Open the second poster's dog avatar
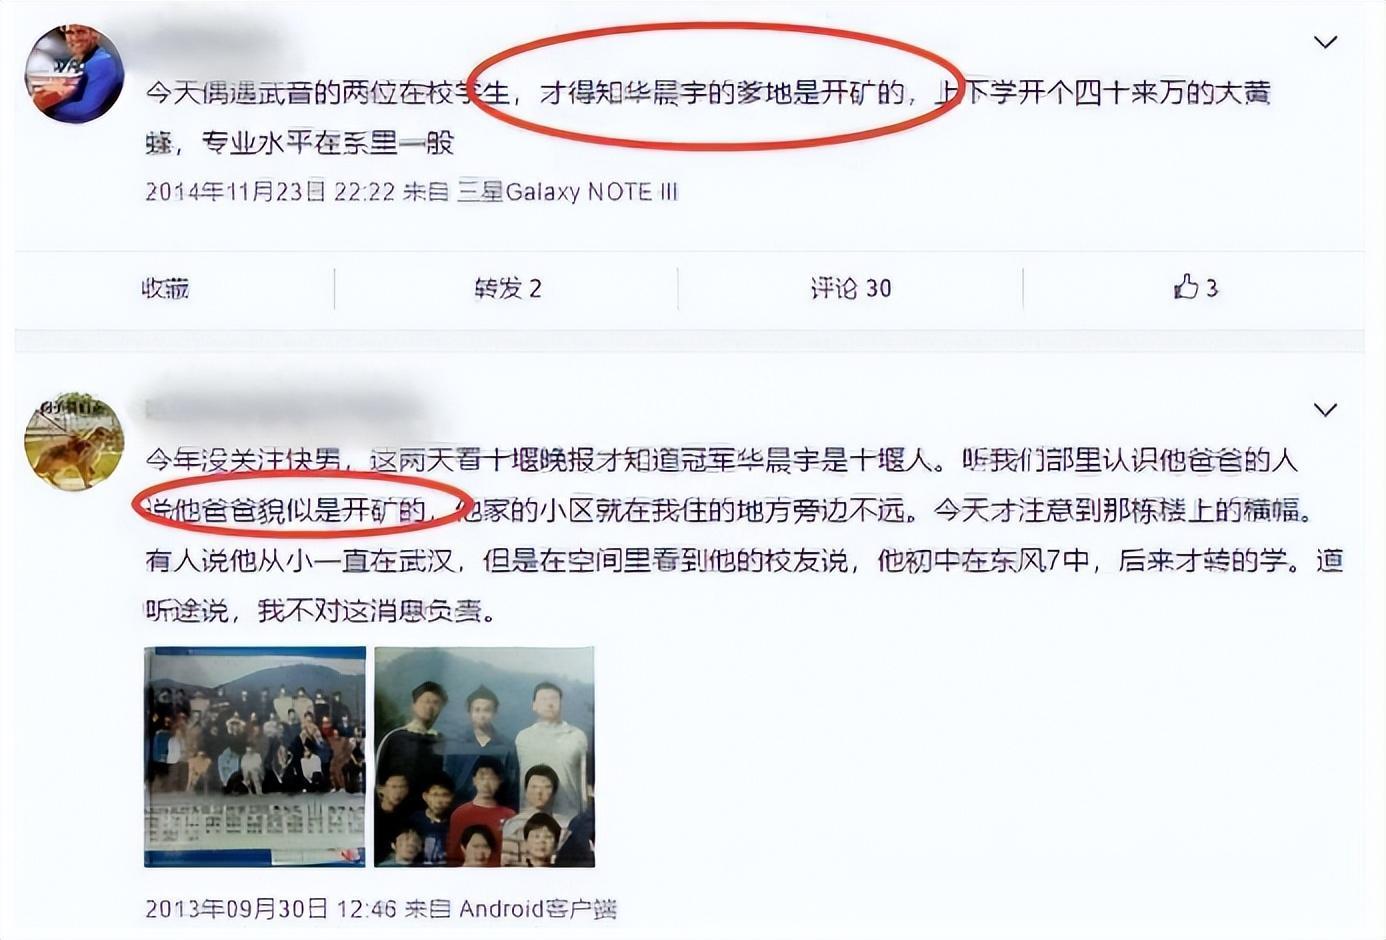1386x940 pixels. coord(74,441)
